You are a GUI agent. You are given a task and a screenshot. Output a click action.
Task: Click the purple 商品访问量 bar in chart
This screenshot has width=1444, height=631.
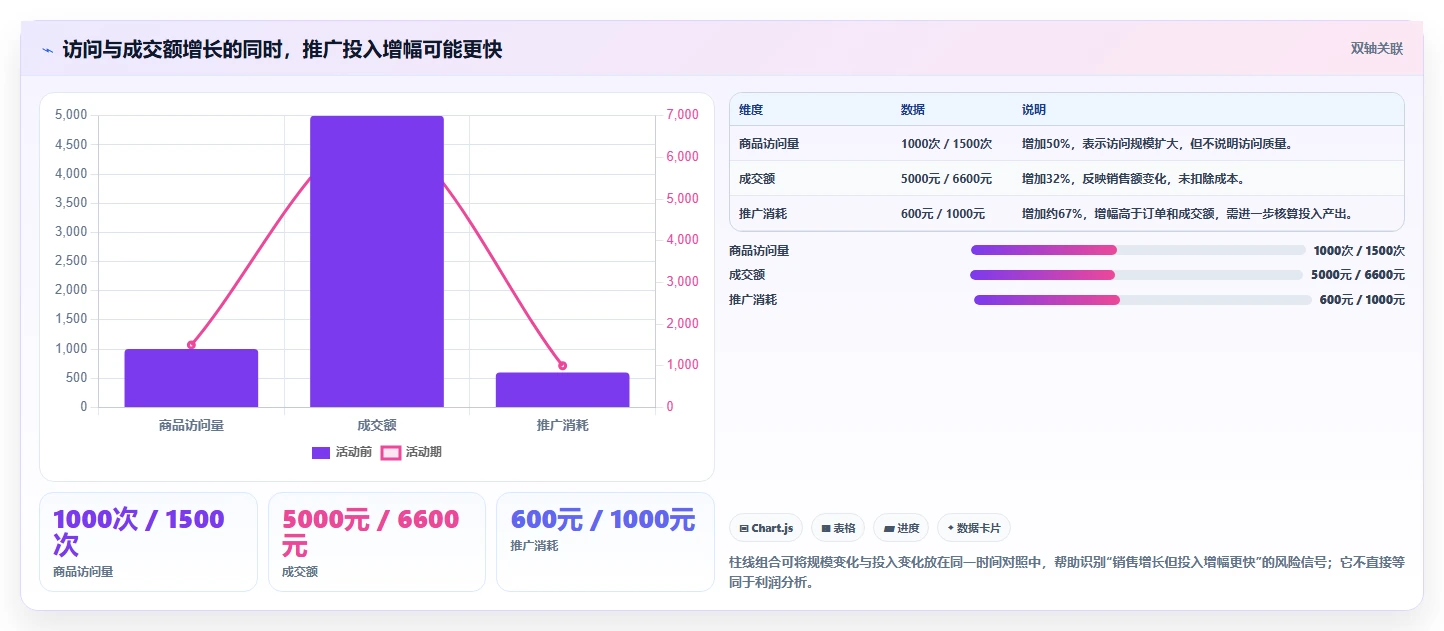point(191,378)
